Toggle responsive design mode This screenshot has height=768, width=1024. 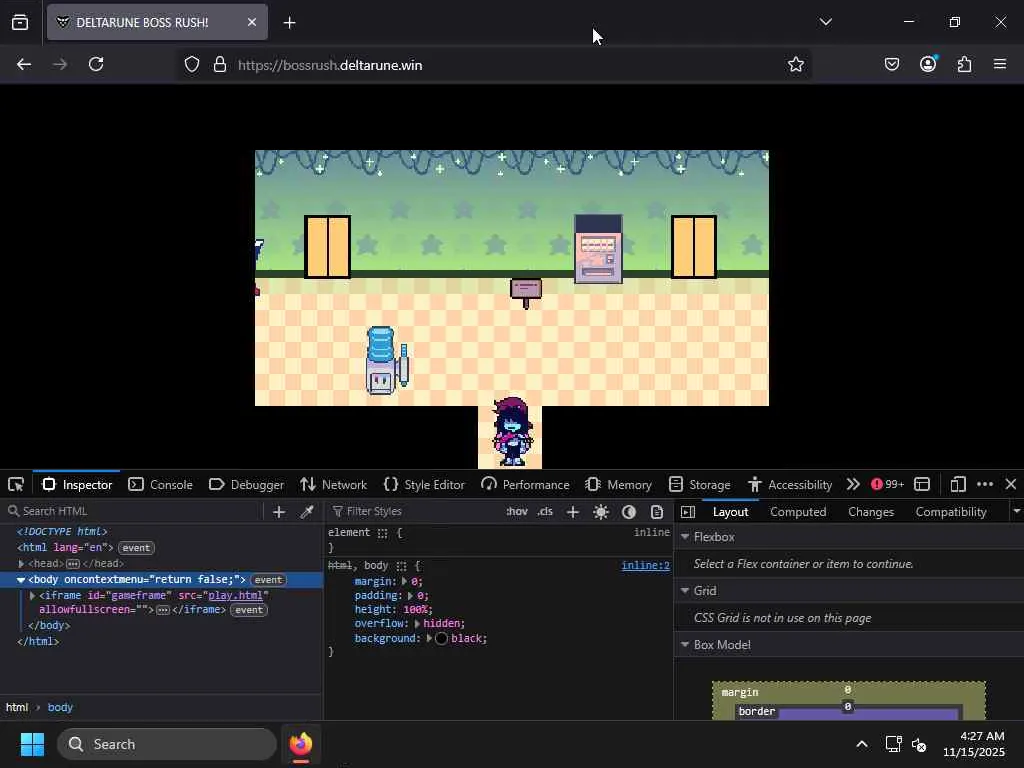point(958,484)
